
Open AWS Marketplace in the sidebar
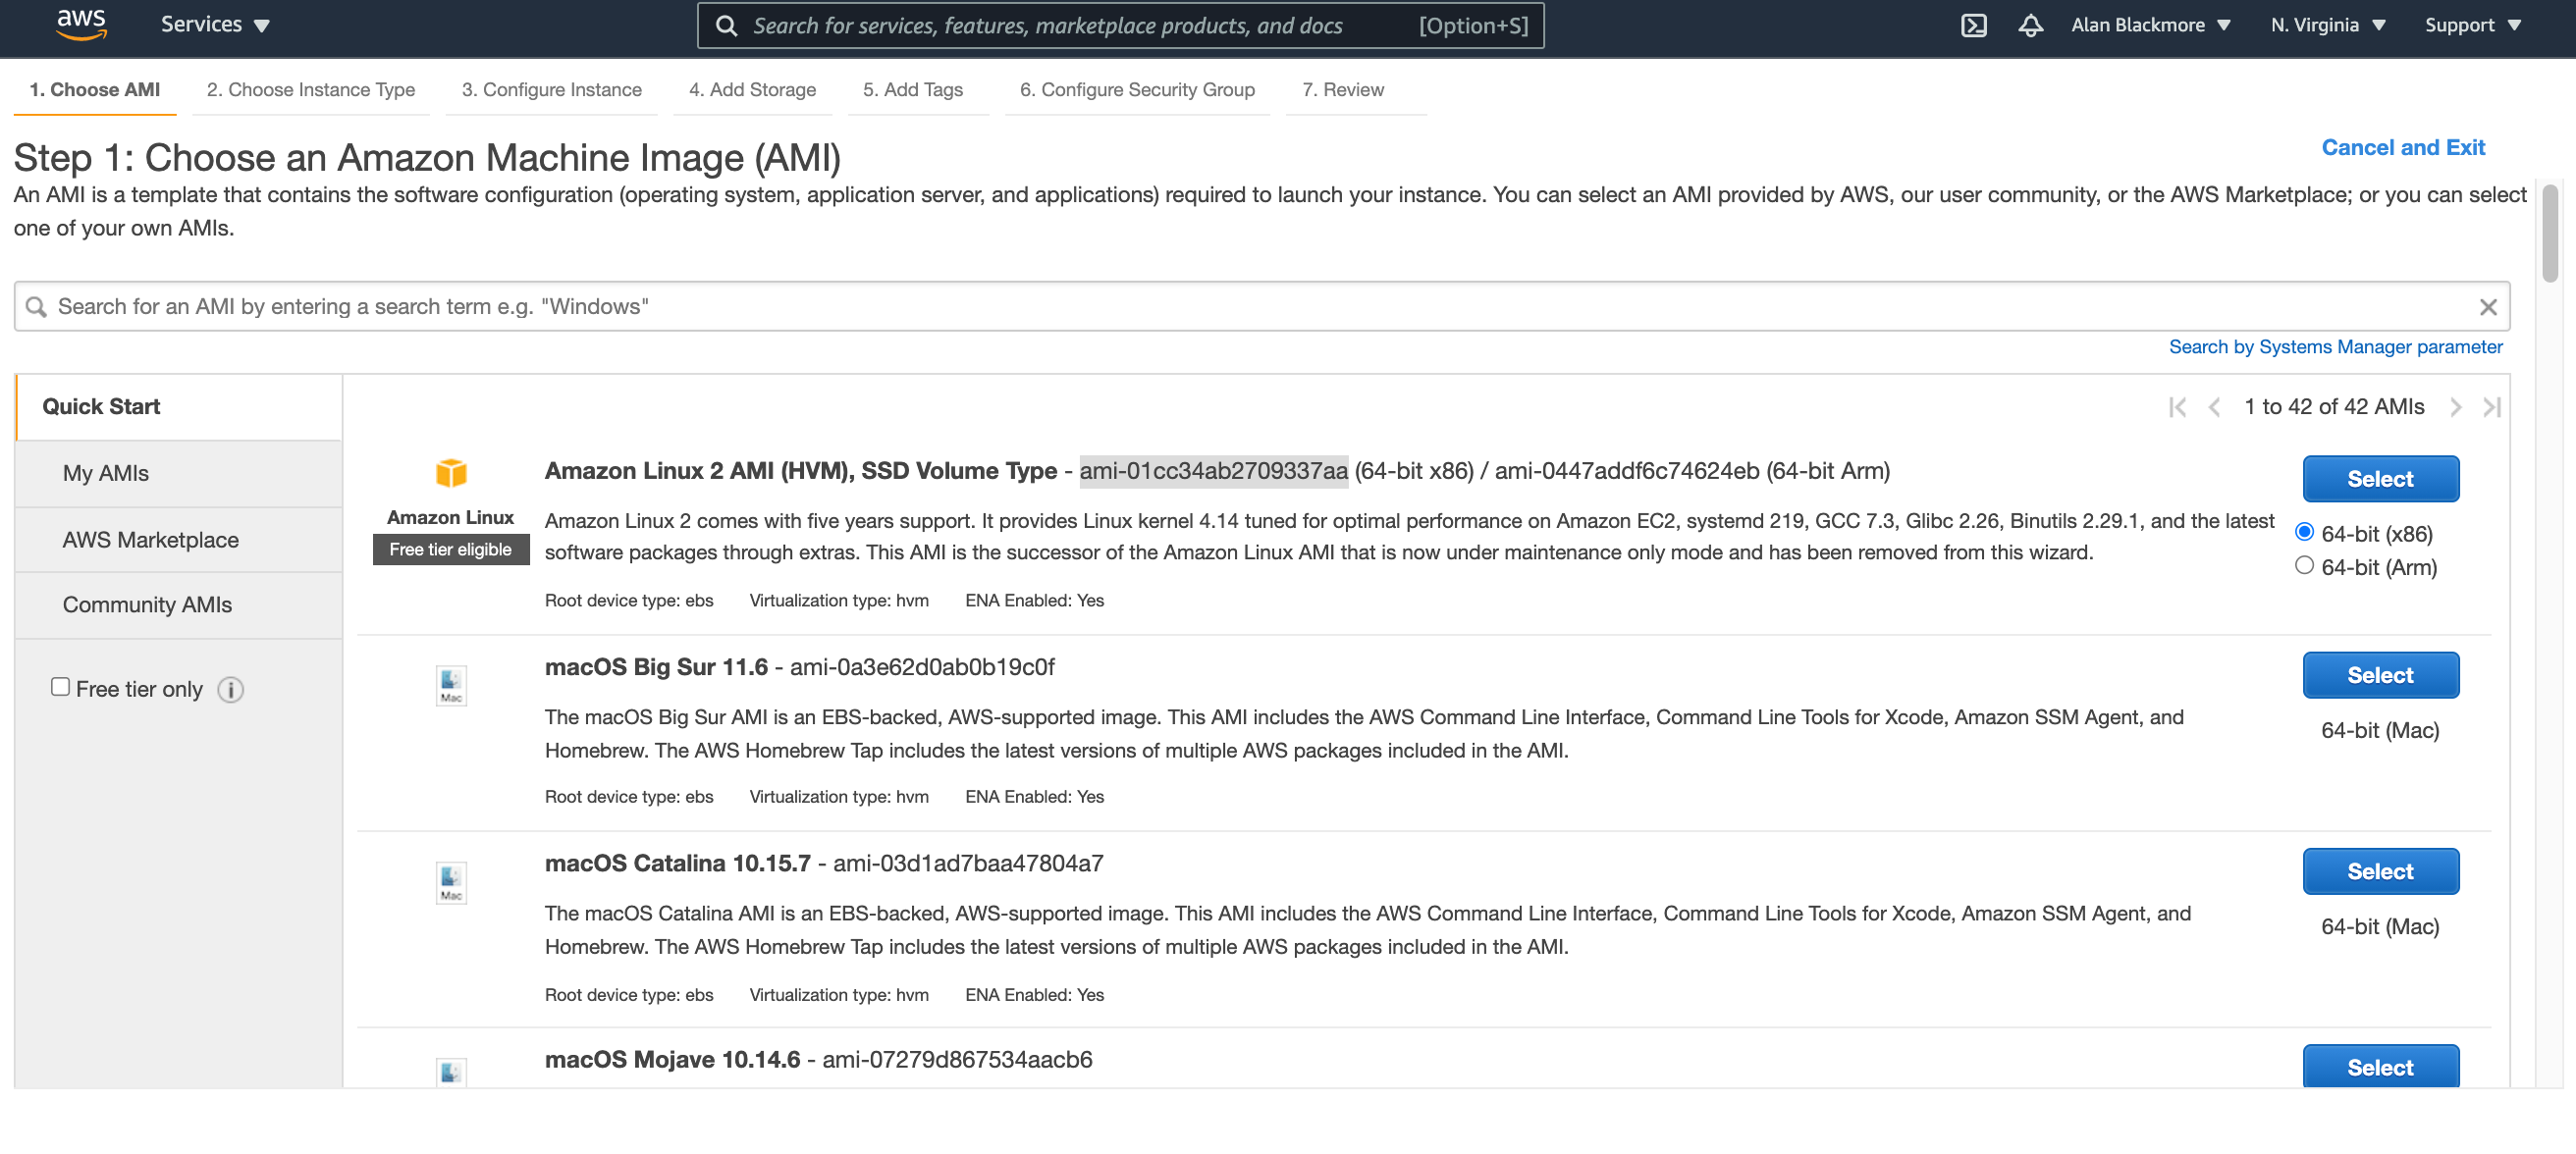coord(179,540)
